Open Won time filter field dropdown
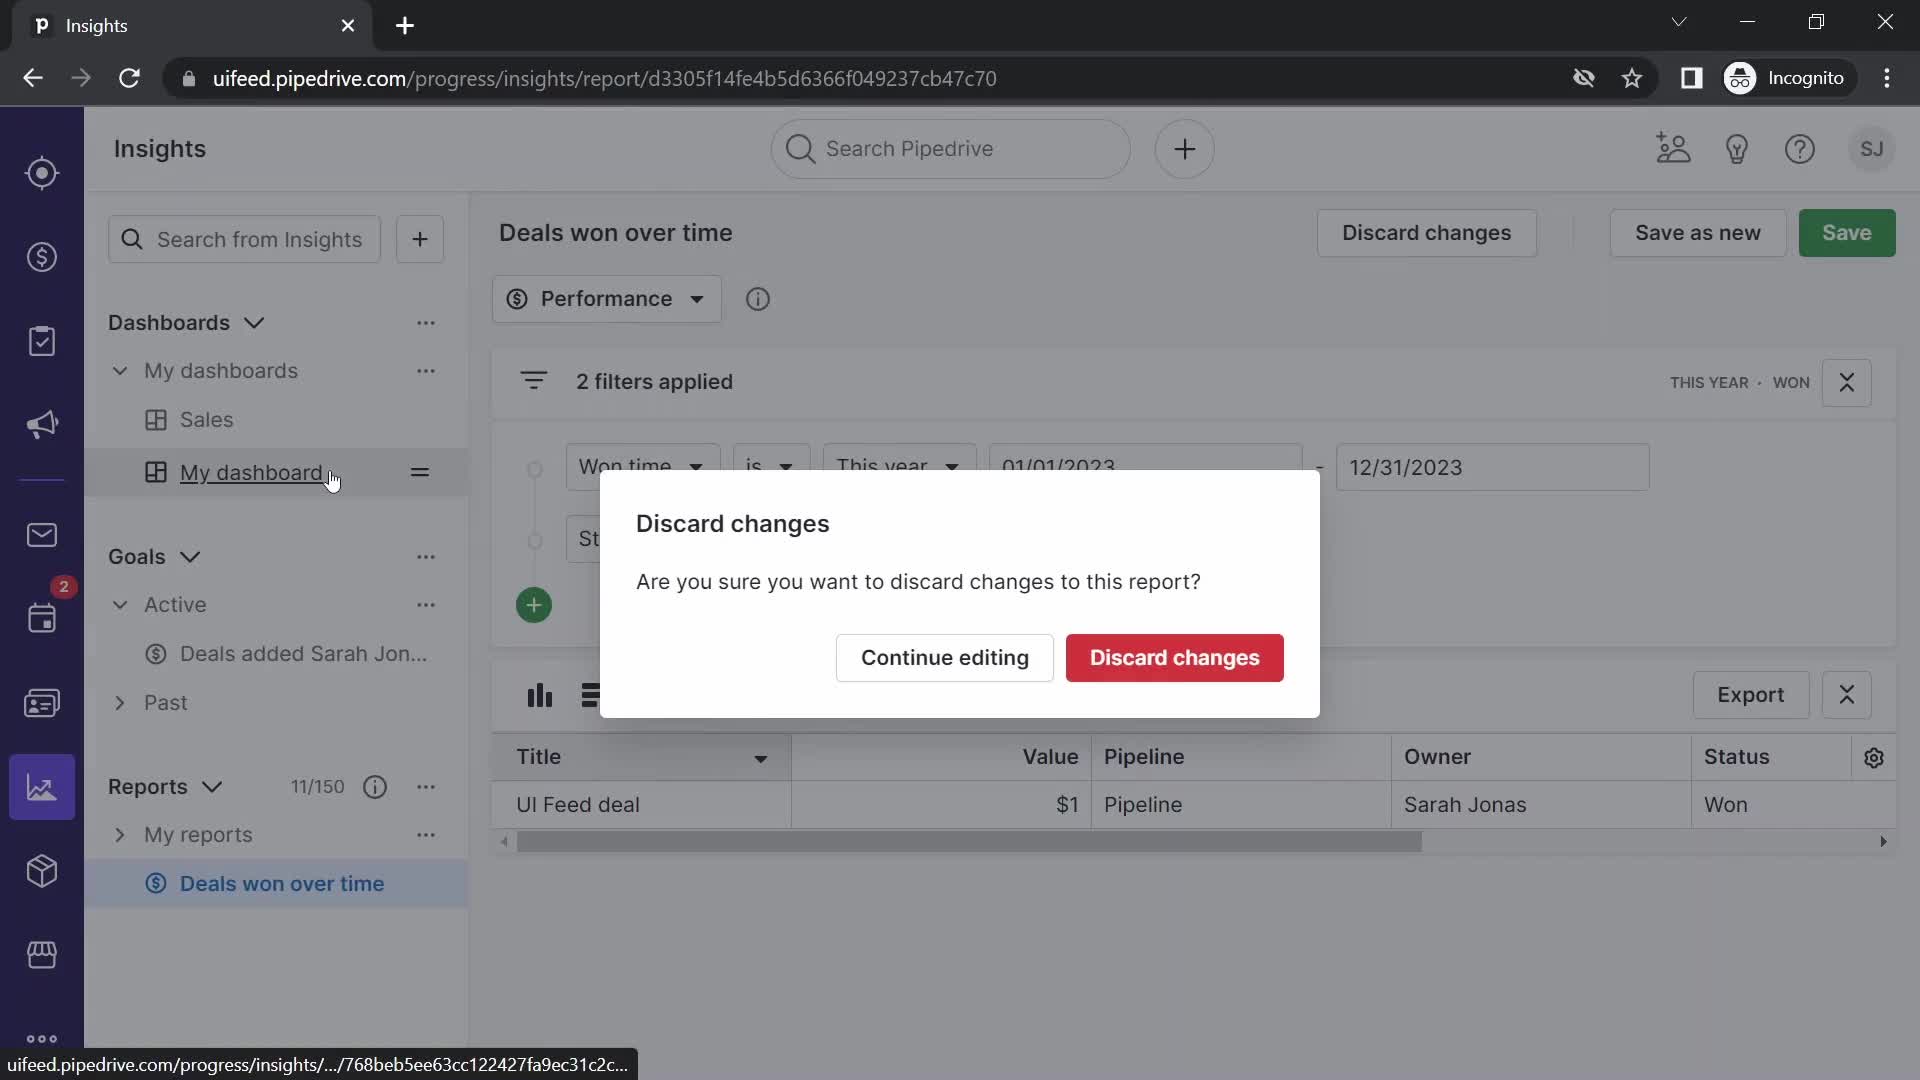 click(x=642, y=467)
